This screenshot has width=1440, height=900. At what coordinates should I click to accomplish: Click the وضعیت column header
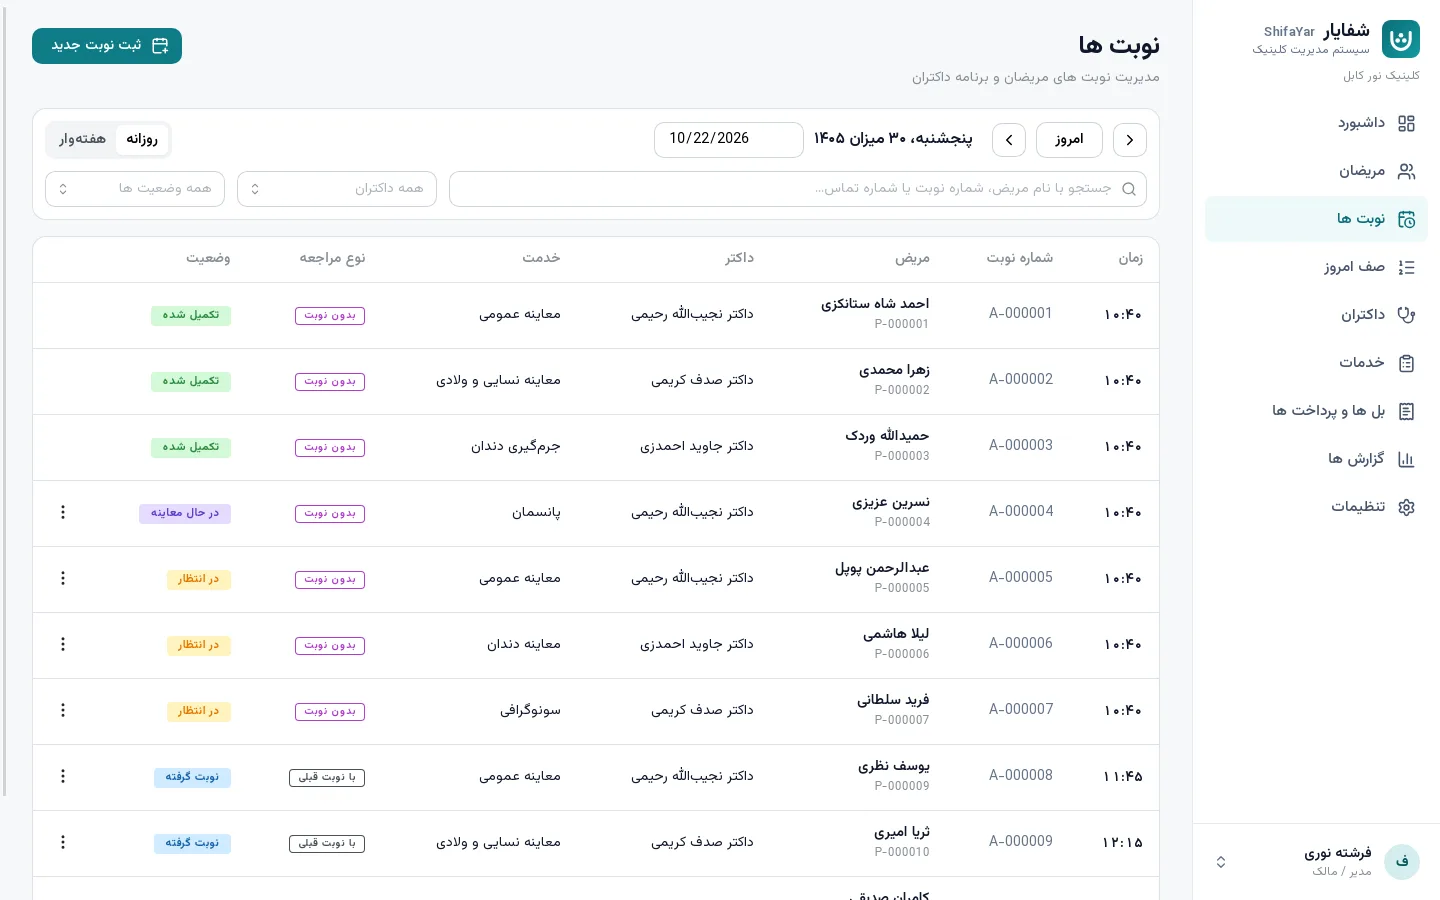pos(208,258)
